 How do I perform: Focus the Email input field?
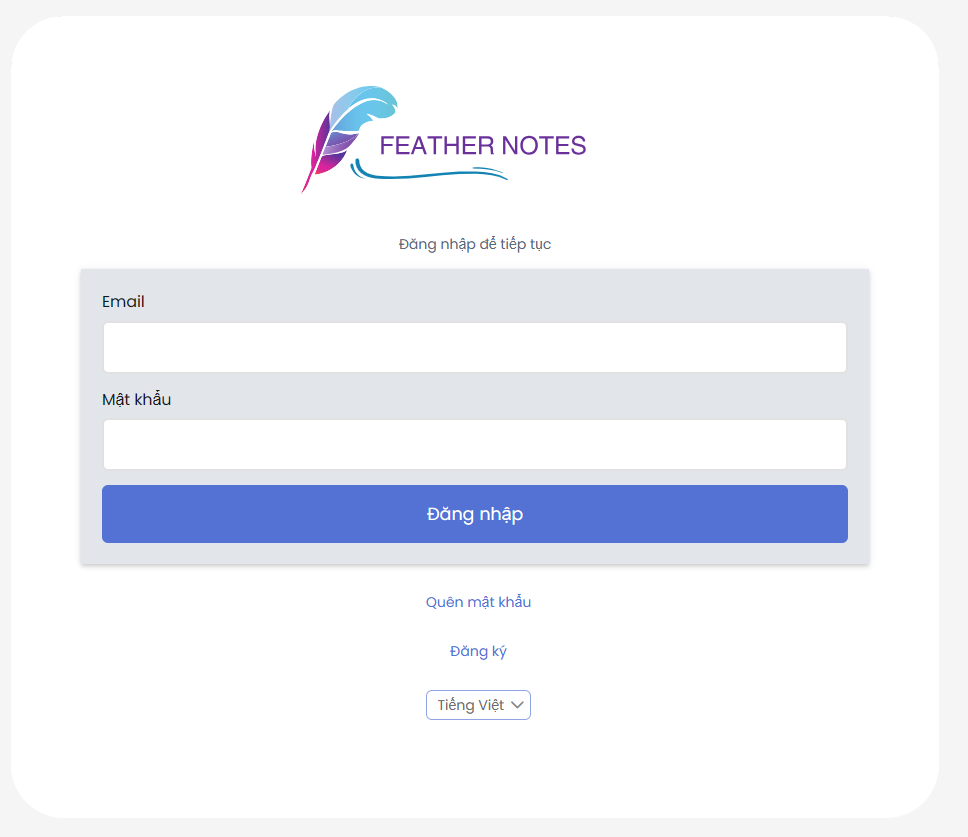pos(475,348)
